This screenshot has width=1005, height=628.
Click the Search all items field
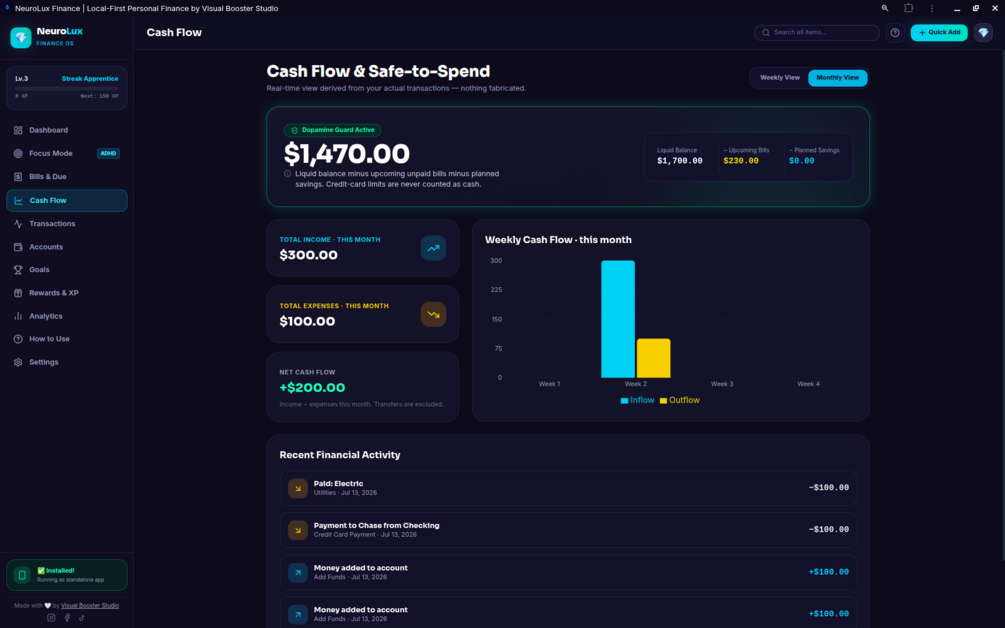click(817, 33)
